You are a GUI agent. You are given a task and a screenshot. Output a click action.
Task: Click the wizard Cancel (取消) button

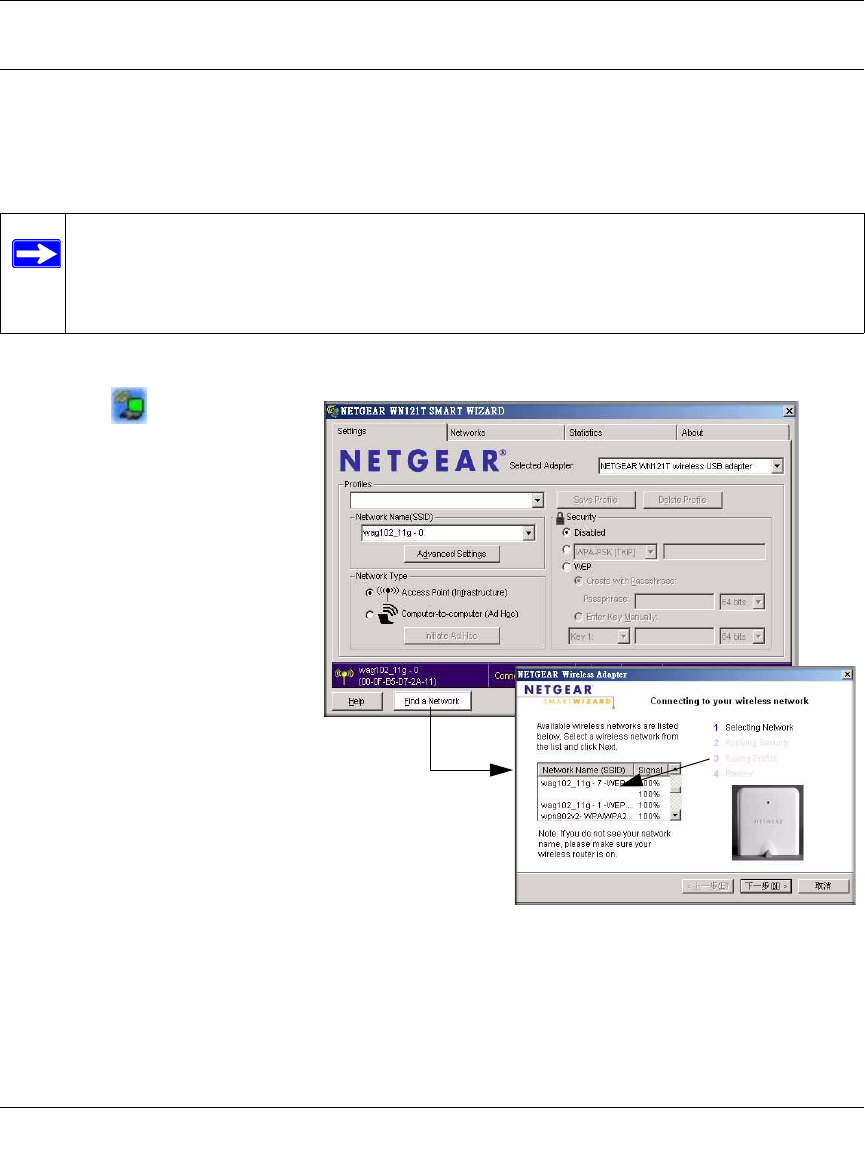point(823,886)
